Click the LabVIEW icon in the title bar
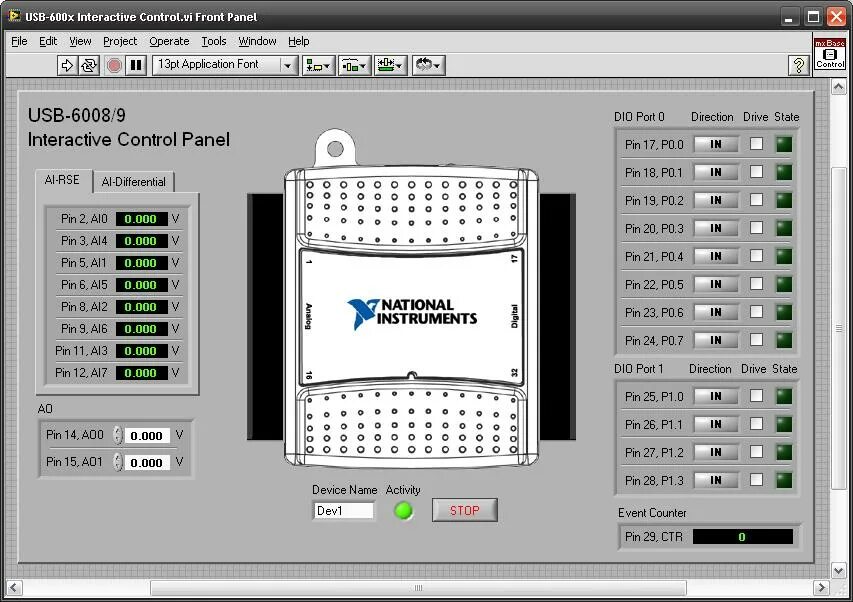The image size is (853, 602). click(14, 16)
